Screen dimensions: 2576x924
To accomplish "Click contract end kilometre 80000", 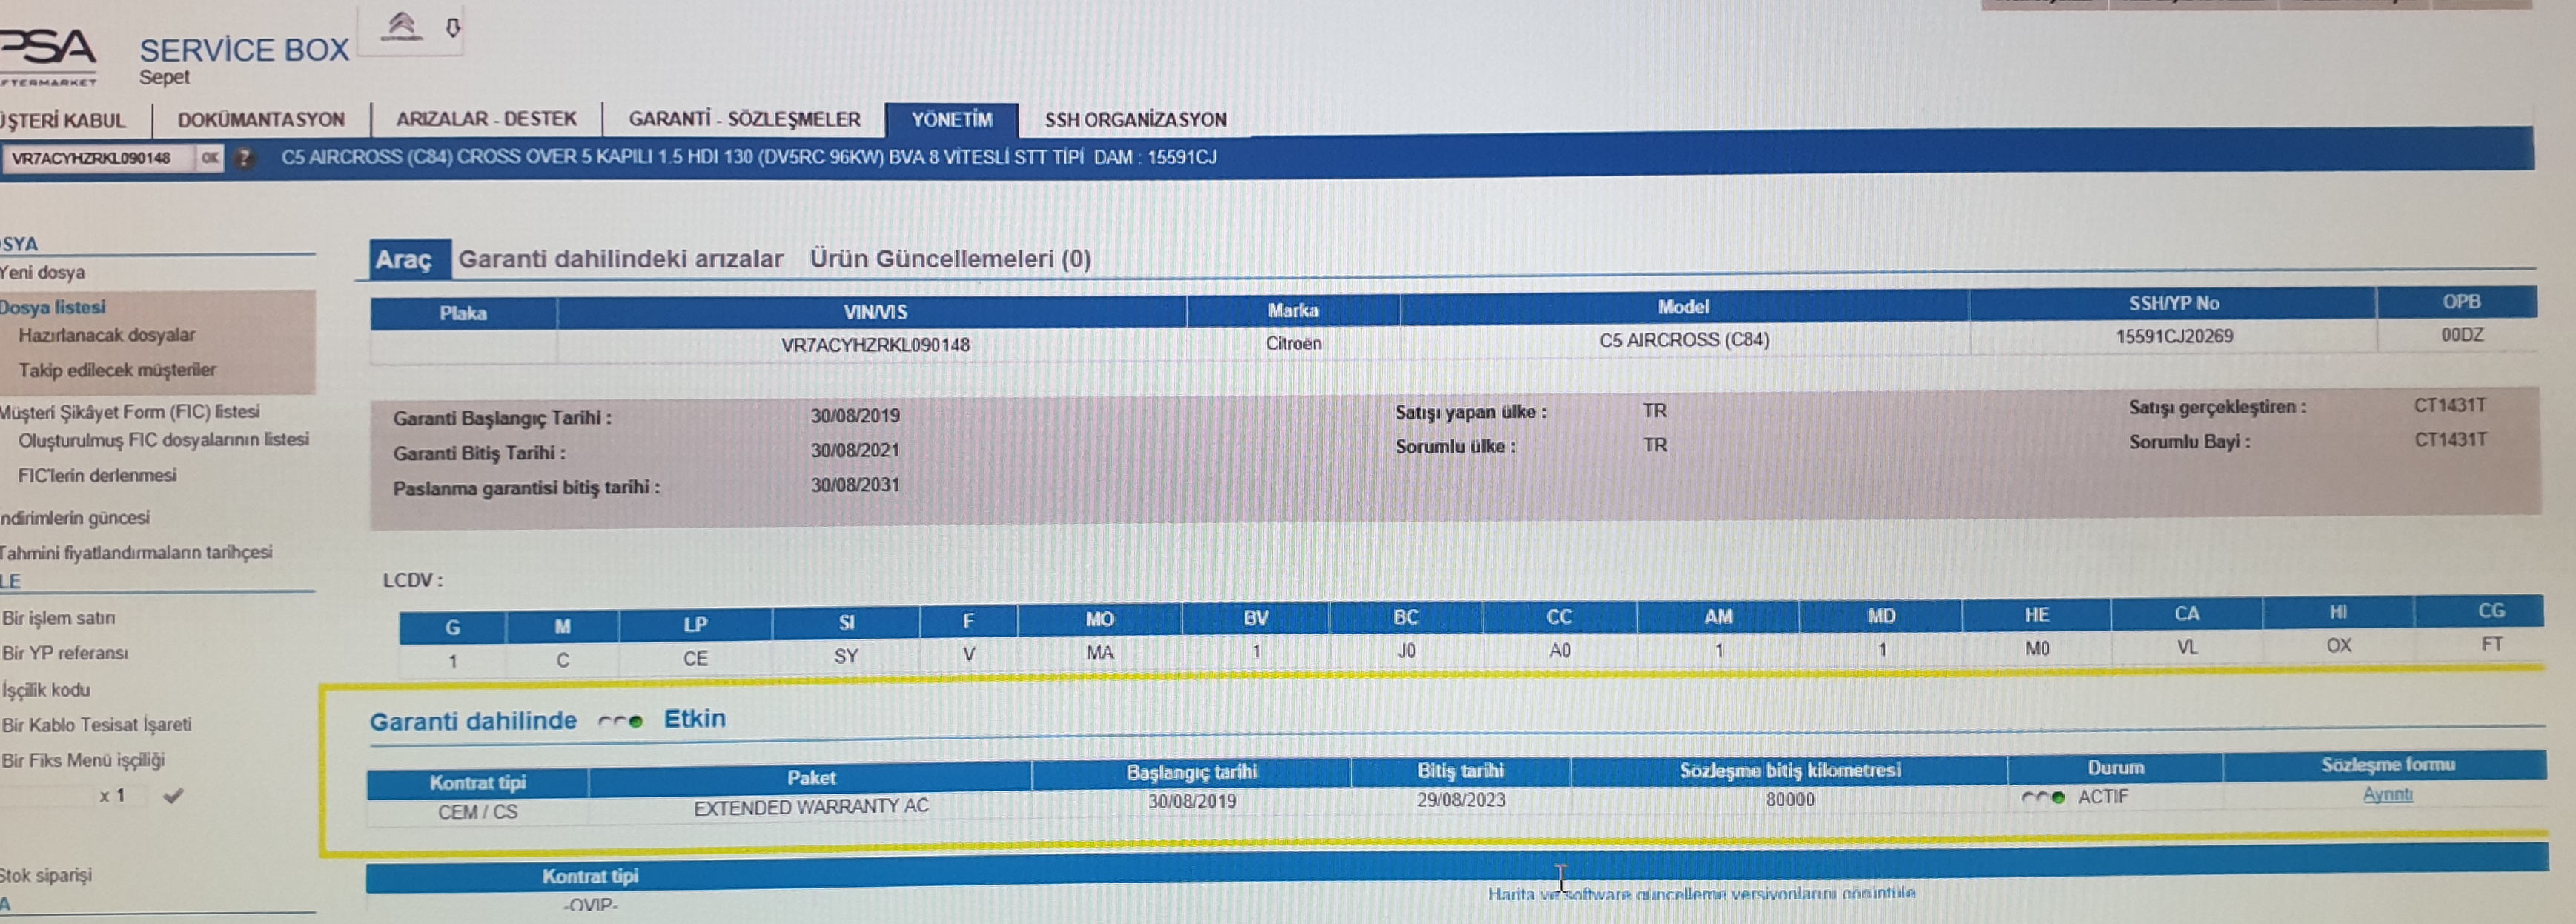I will [1790, 800].
